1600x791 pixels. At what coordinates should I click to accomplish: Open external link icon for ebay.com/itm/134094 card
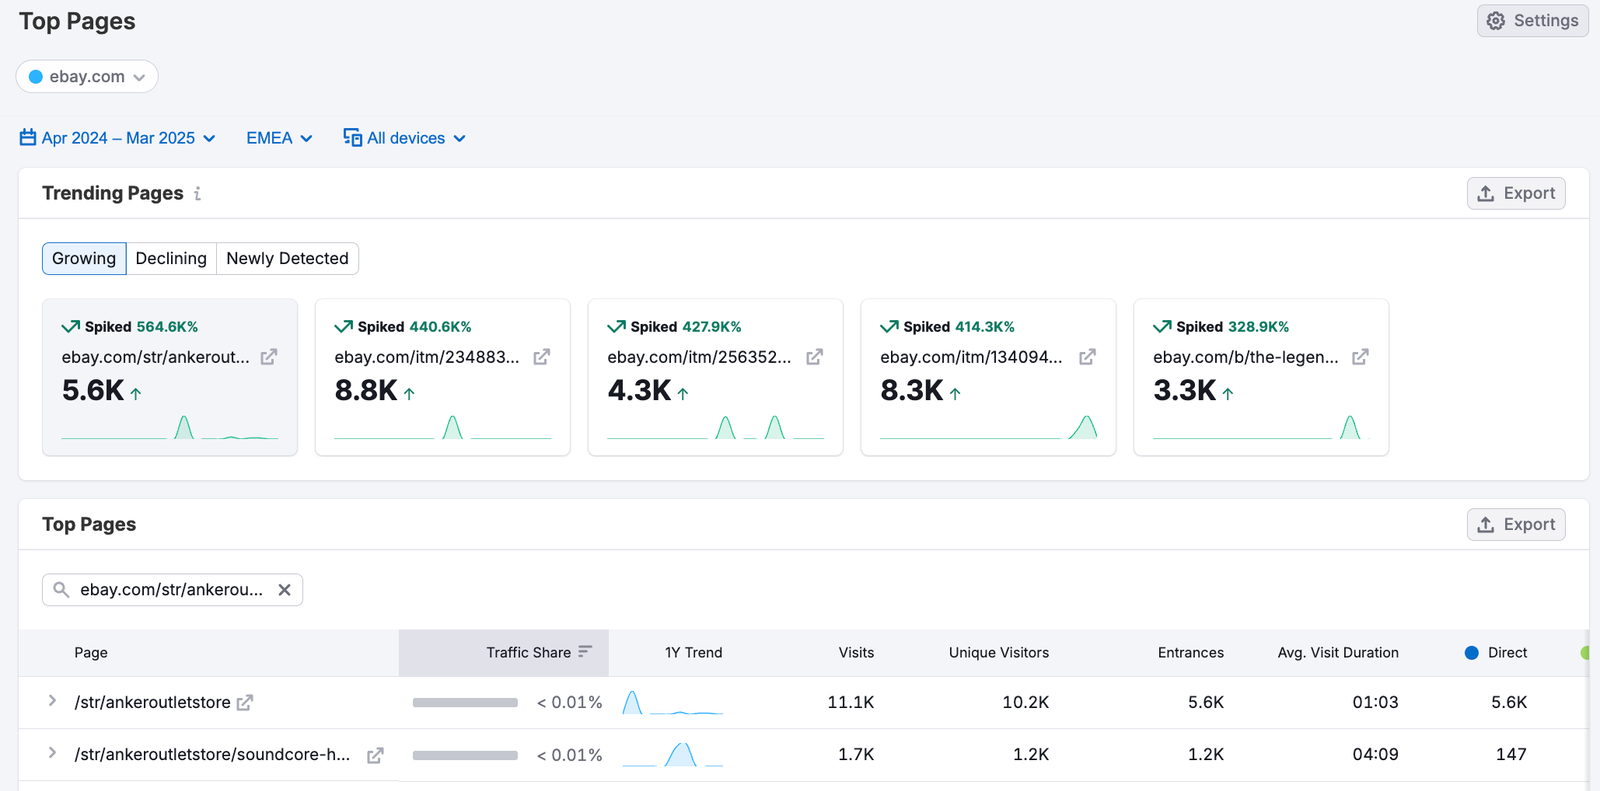[x=1088, y=357]
